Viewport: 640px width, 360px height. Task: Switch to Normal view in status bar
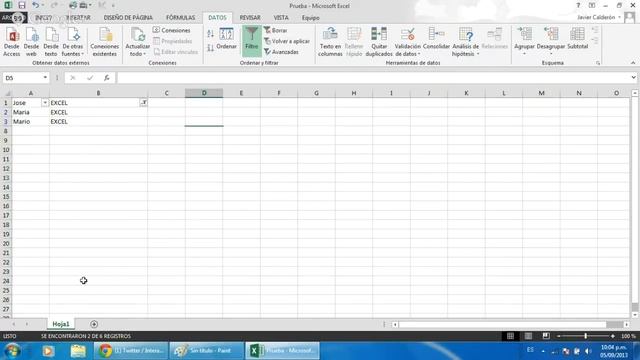pyautogui.click(x=510, y=336)
